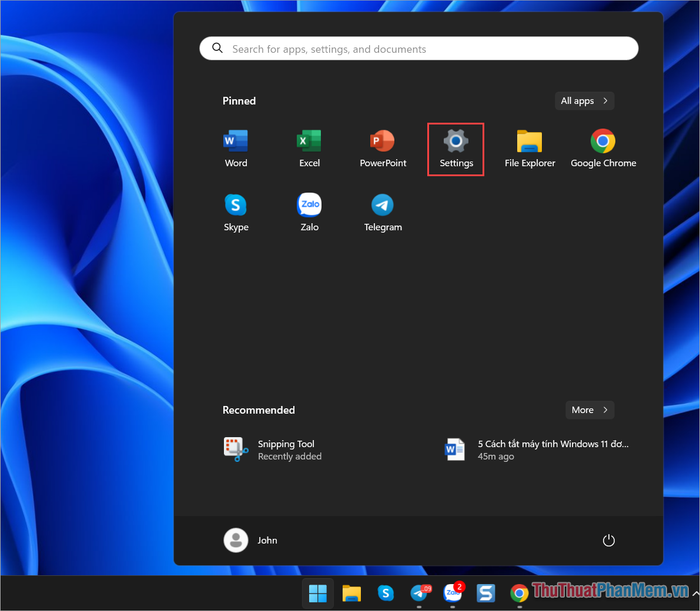Open the John user account menu
Screen dimensions: 700x611
pyautogui.click(x=251, y=540)
